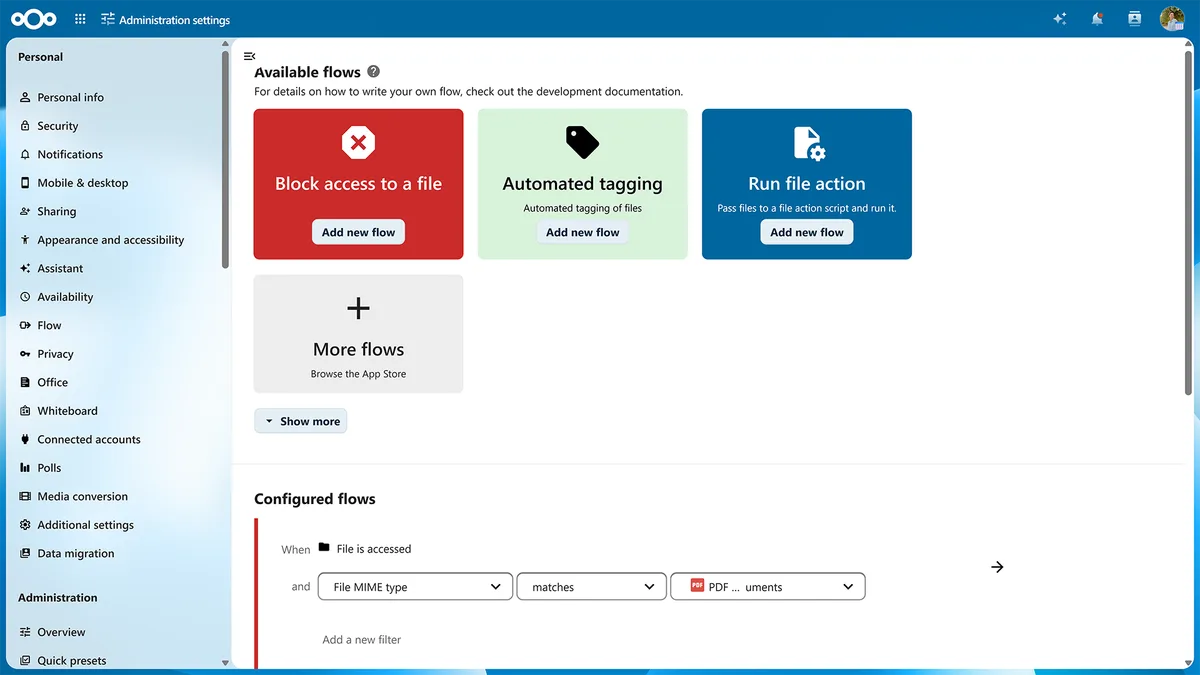Click the Privacy key icon
This screenshot has height=675, width=1200.
pos(25,354)
